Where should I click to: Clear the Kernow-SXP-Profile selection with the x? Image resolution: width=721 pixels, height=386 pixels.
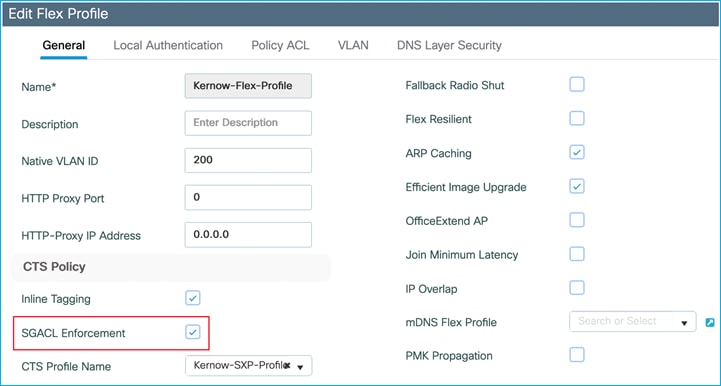(x=287, y=366)
